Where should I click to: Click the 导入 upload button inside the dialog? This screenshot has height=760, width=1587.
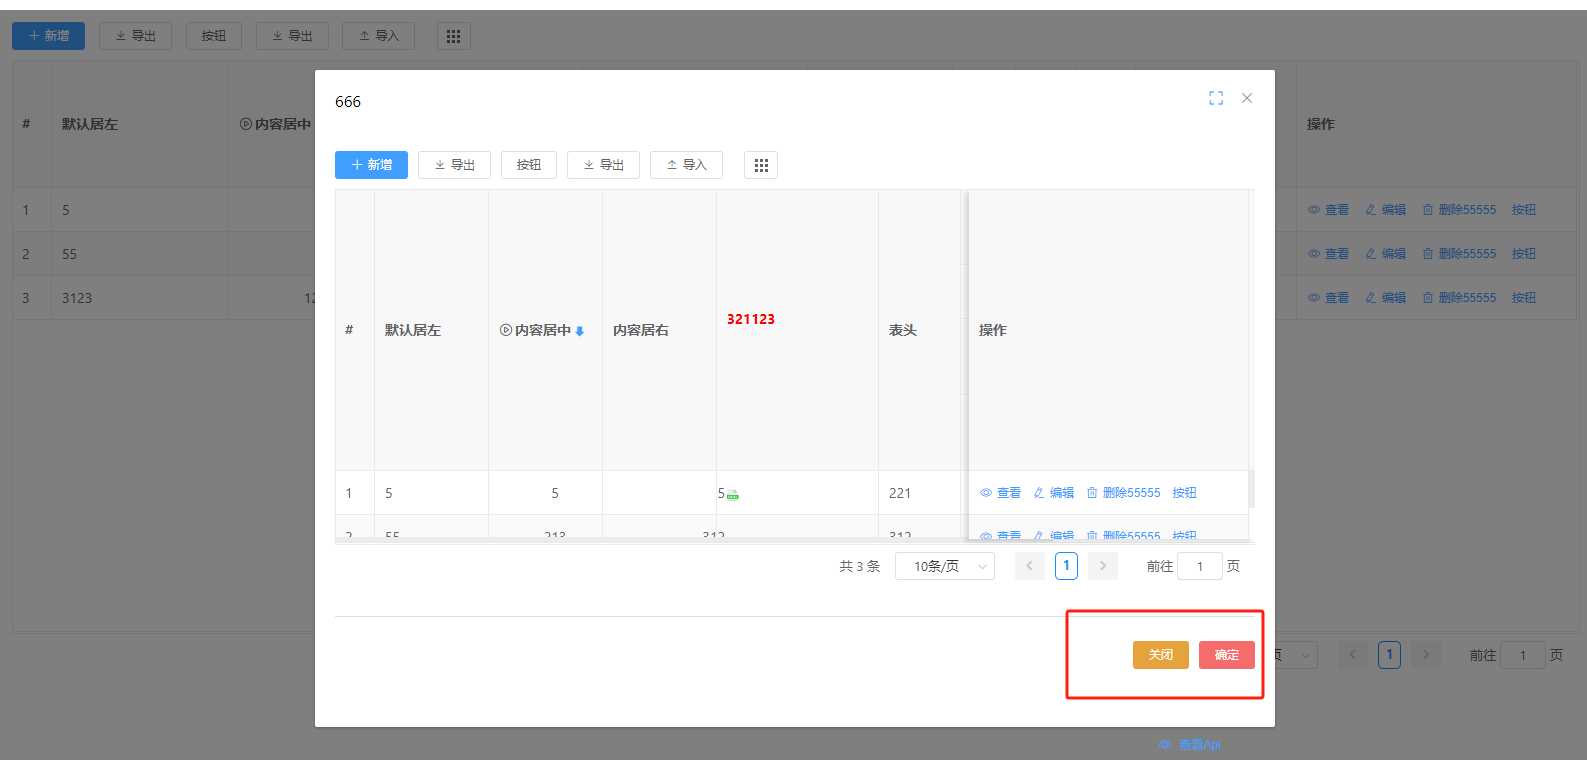686,165
